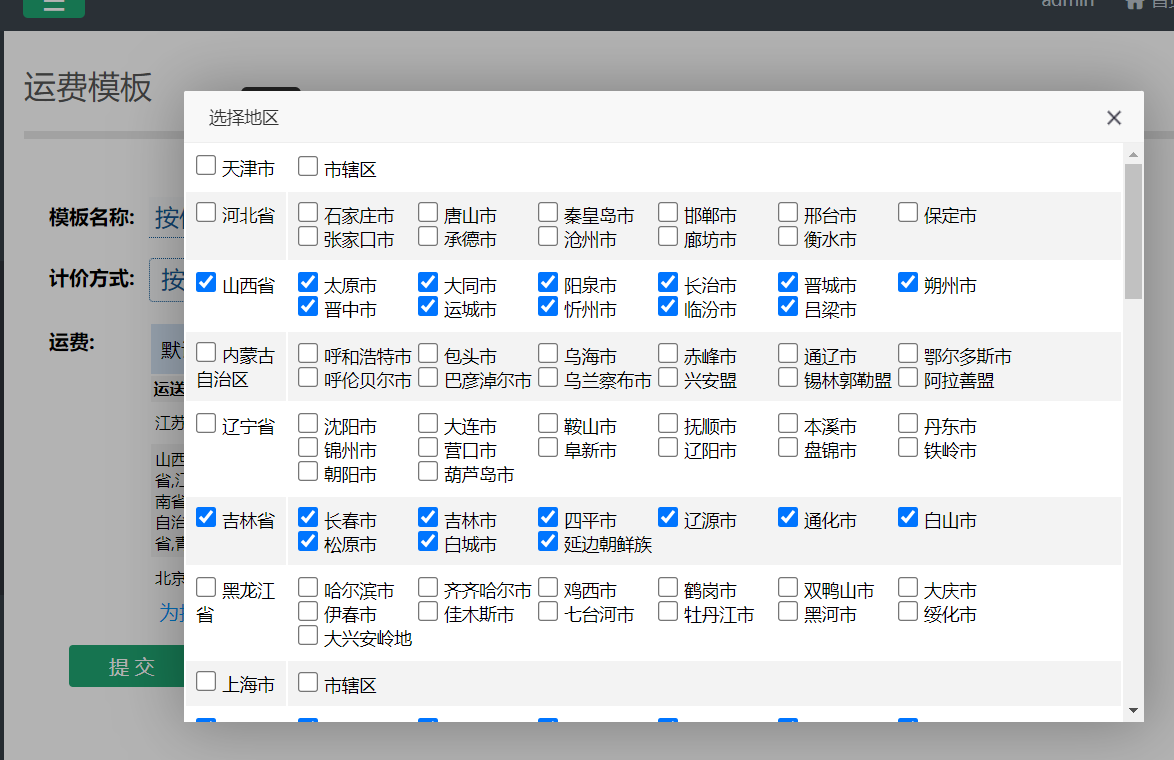Check the 哈尔滨市 checkbox
Screen dimensions: 1174x760
(x=308, y=587)
